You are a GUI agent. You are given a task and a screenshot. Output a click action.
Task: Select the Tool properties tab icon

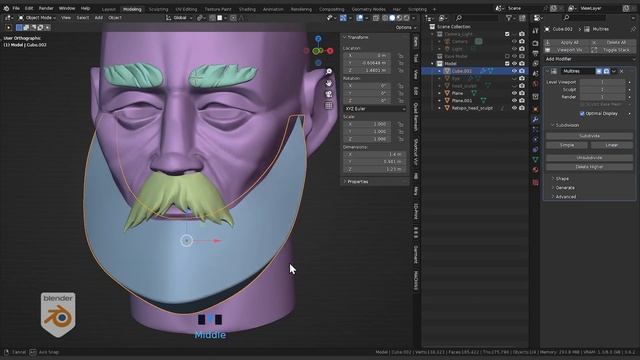pyautogui.click(x=536, y=32)
